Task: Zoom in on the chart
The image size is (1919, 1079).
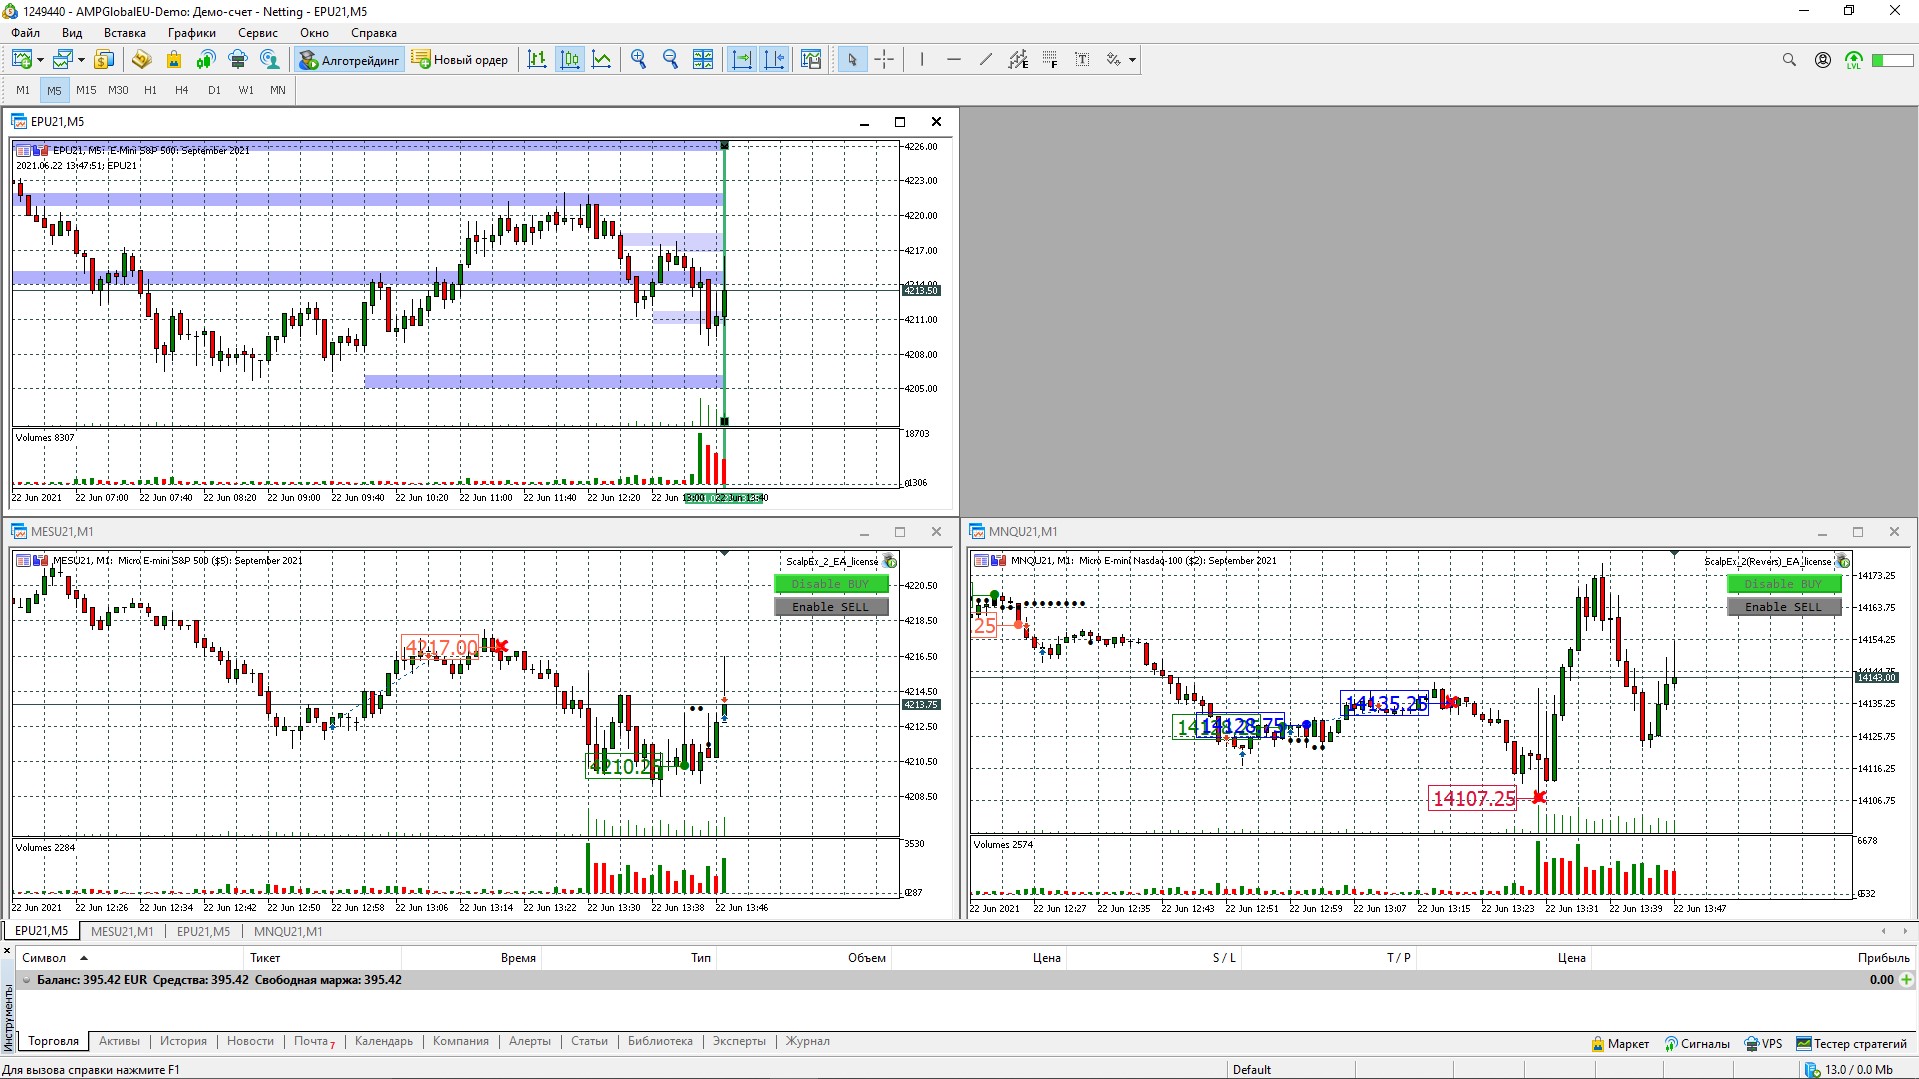Action: pos(639,60)
